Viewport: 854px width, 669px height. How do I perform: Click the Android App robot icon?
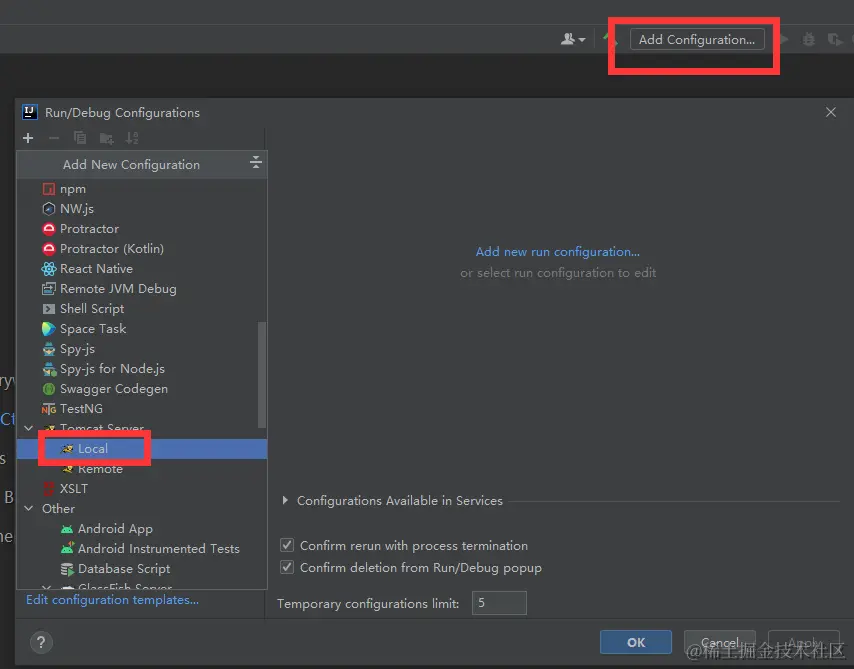(x=67, y=529)
